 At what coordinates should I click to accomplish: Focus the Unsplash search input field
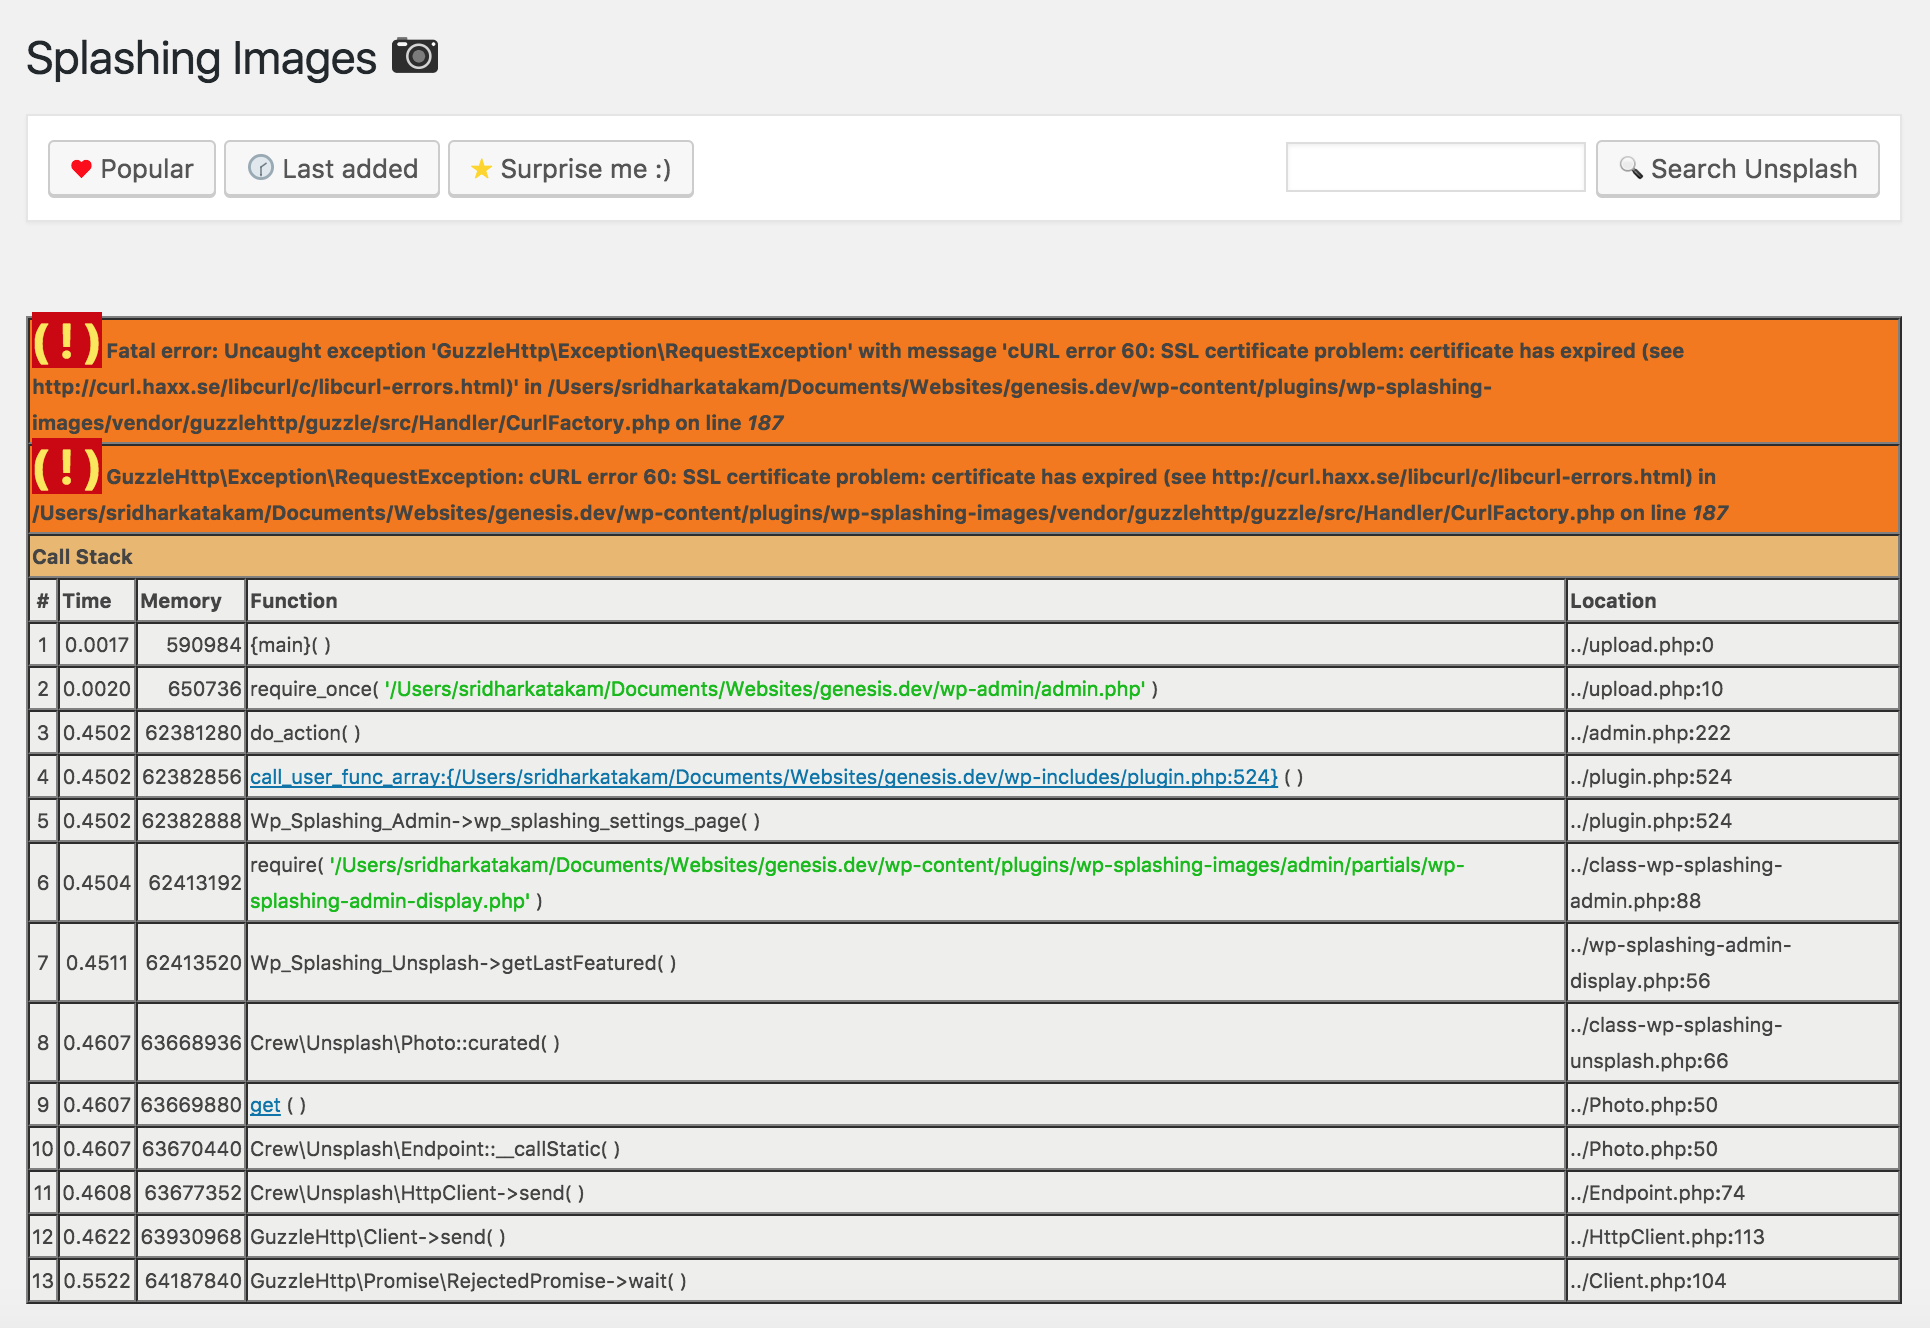pos(1436,167)
